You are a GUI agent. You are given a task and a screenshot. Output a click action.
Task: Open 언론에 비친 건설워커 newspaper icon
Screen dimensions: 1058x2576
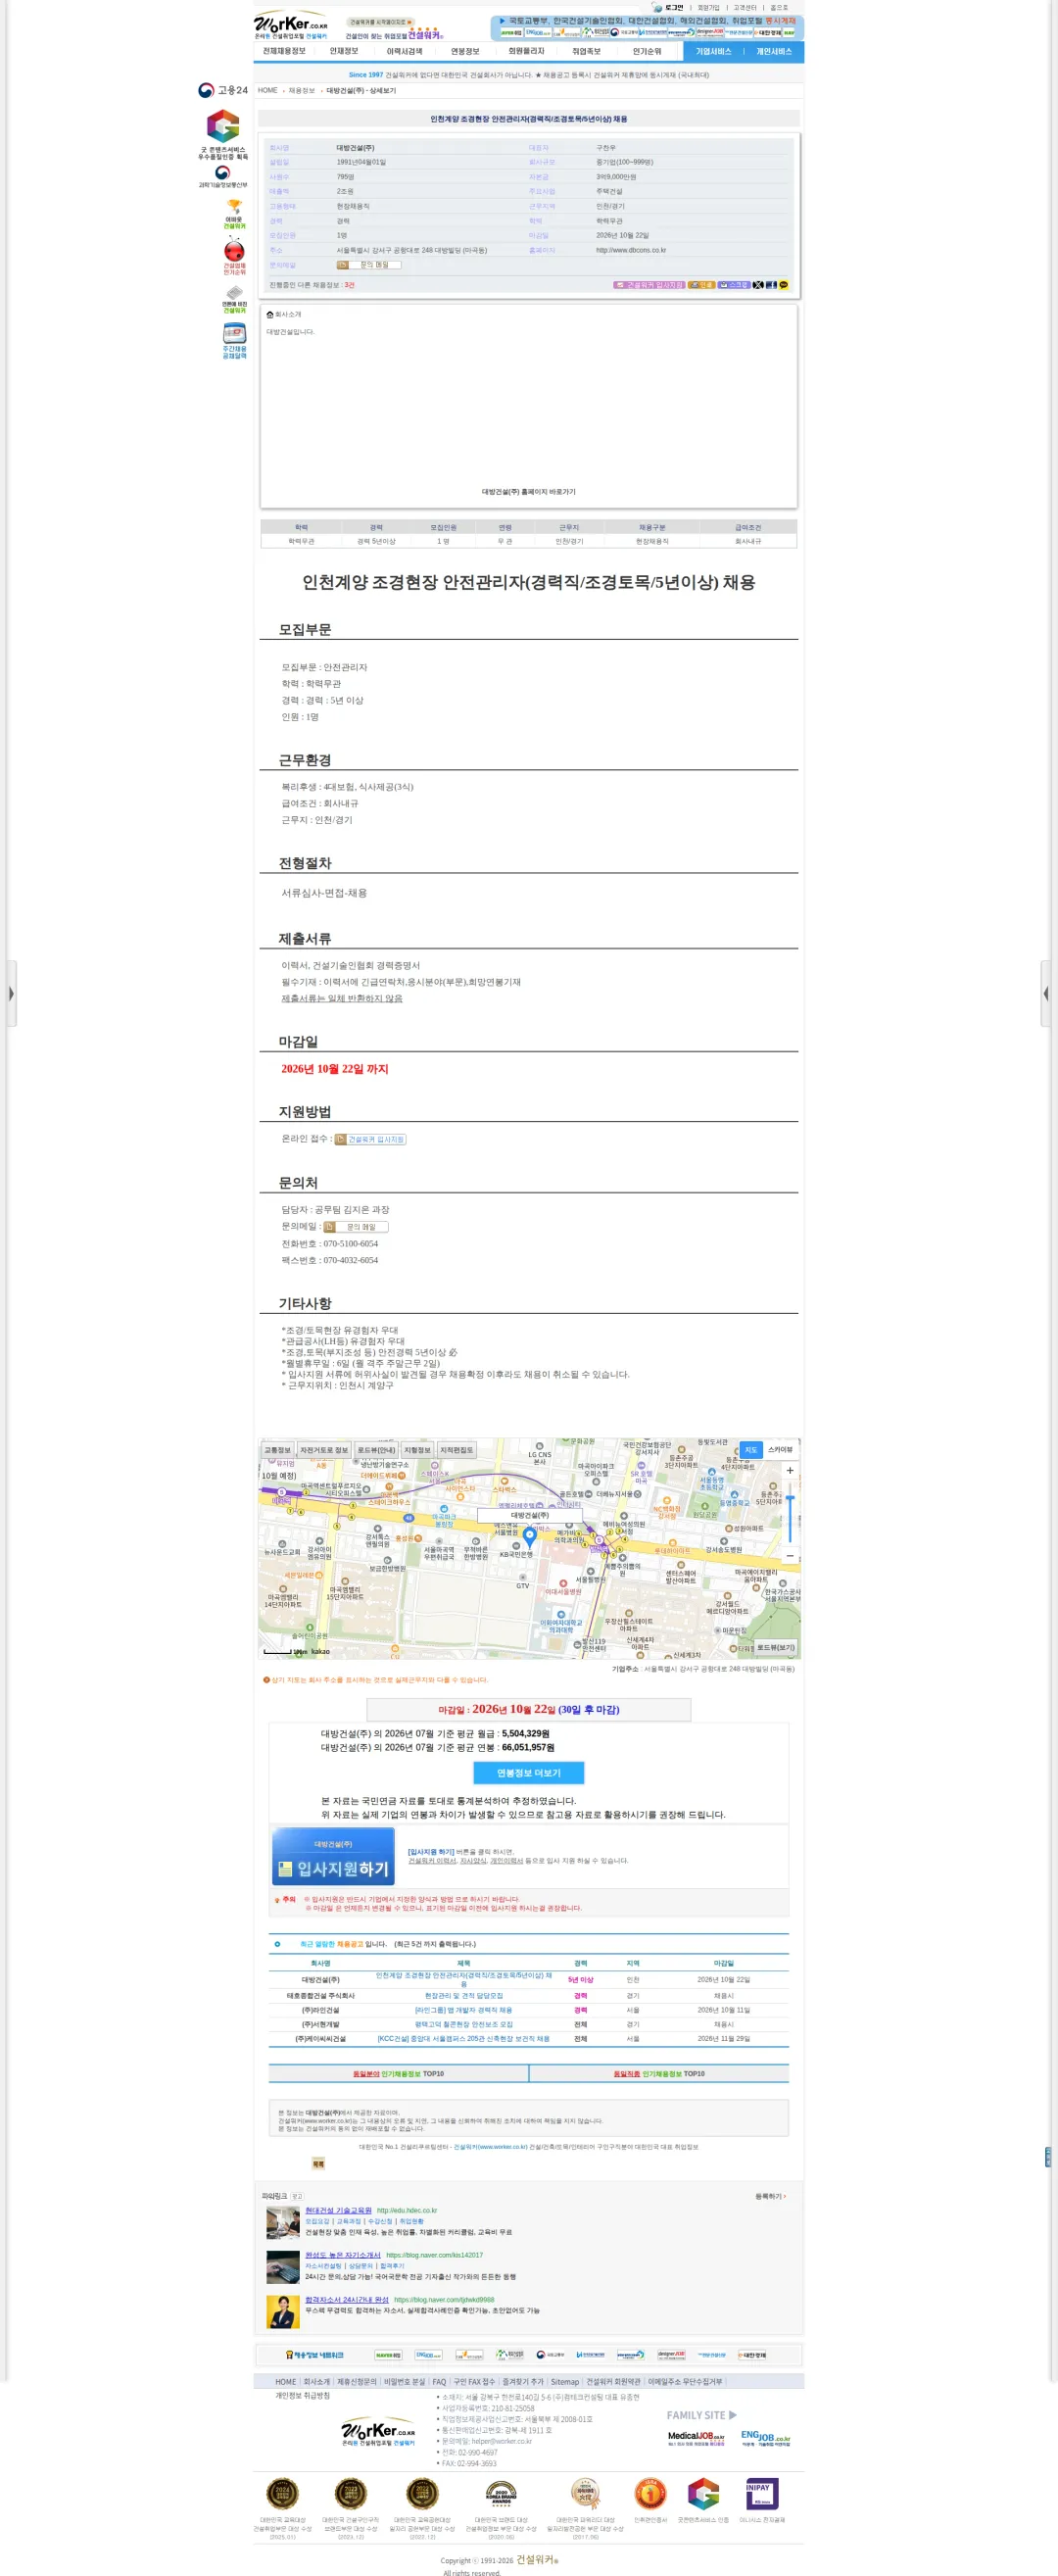234,300
